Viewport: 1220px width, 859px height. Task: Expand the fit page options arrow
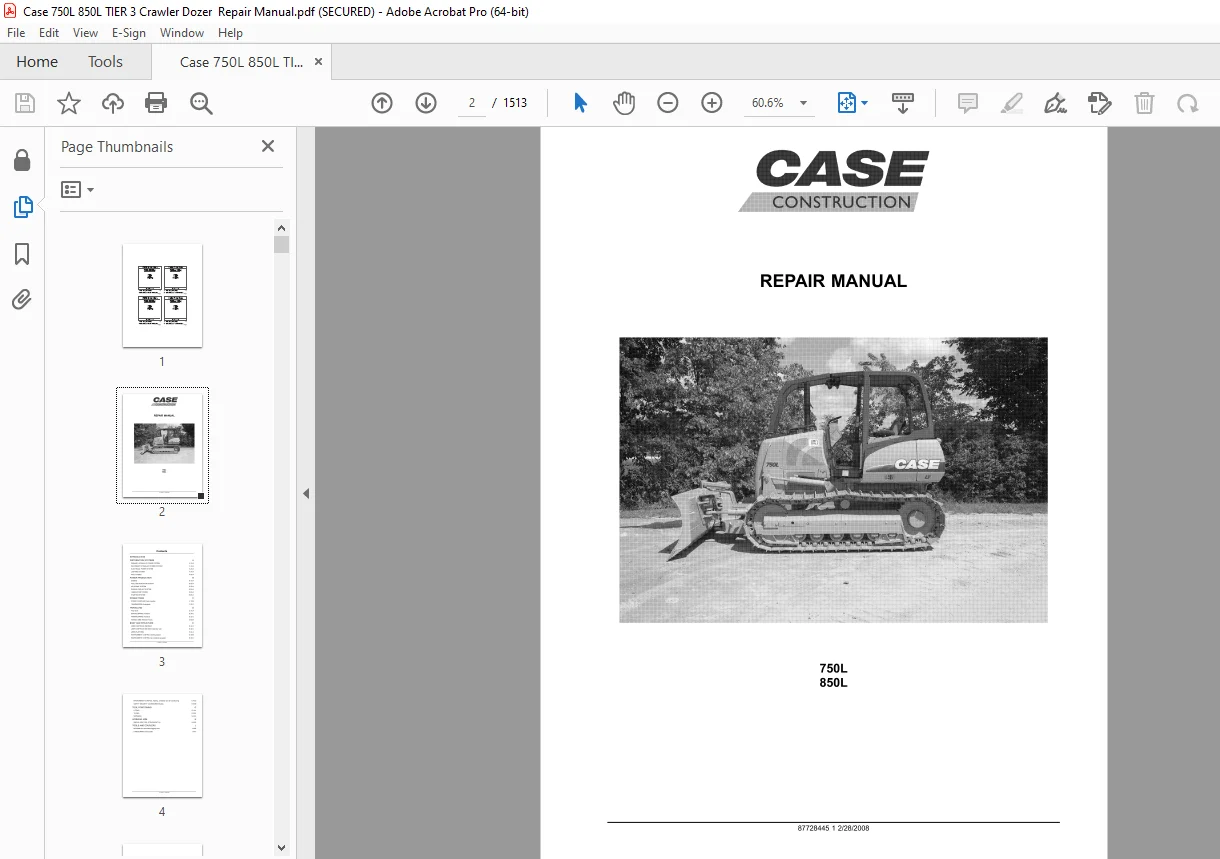[865, 103]
